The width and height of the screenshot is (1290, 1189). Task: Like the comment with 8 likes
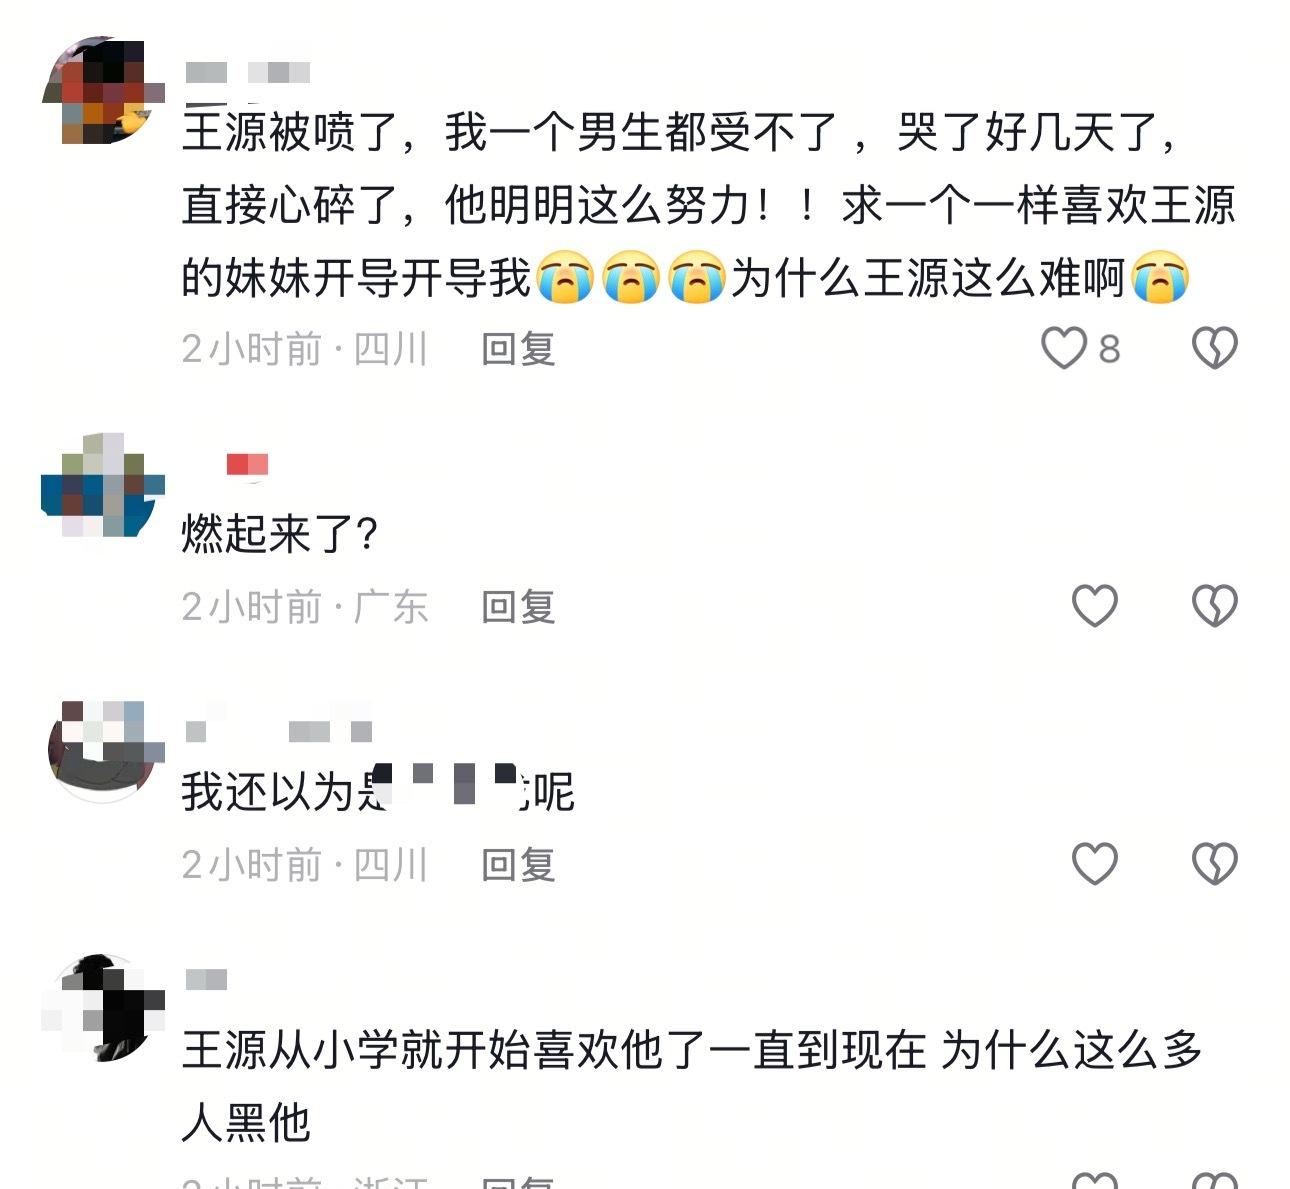tap(1063, 348)
